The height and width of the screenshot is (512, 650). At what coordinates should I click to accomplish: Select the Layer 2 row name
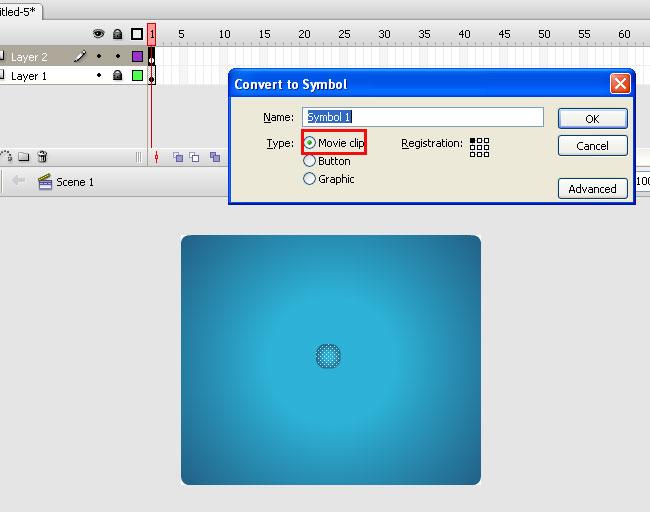click(29, 57)
